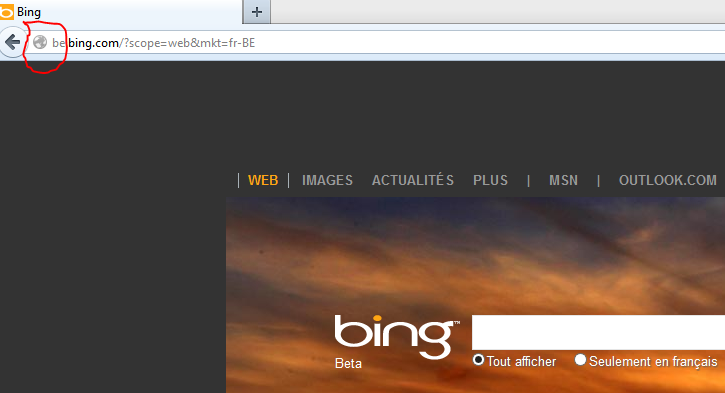Open the WEB search scope

point(263,180)
